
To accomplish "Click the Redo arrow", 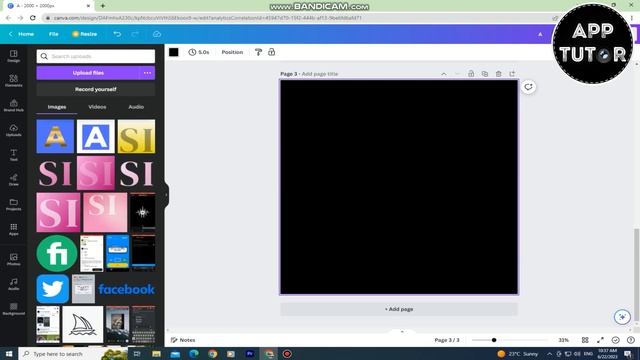I will [x=135, y=34].
